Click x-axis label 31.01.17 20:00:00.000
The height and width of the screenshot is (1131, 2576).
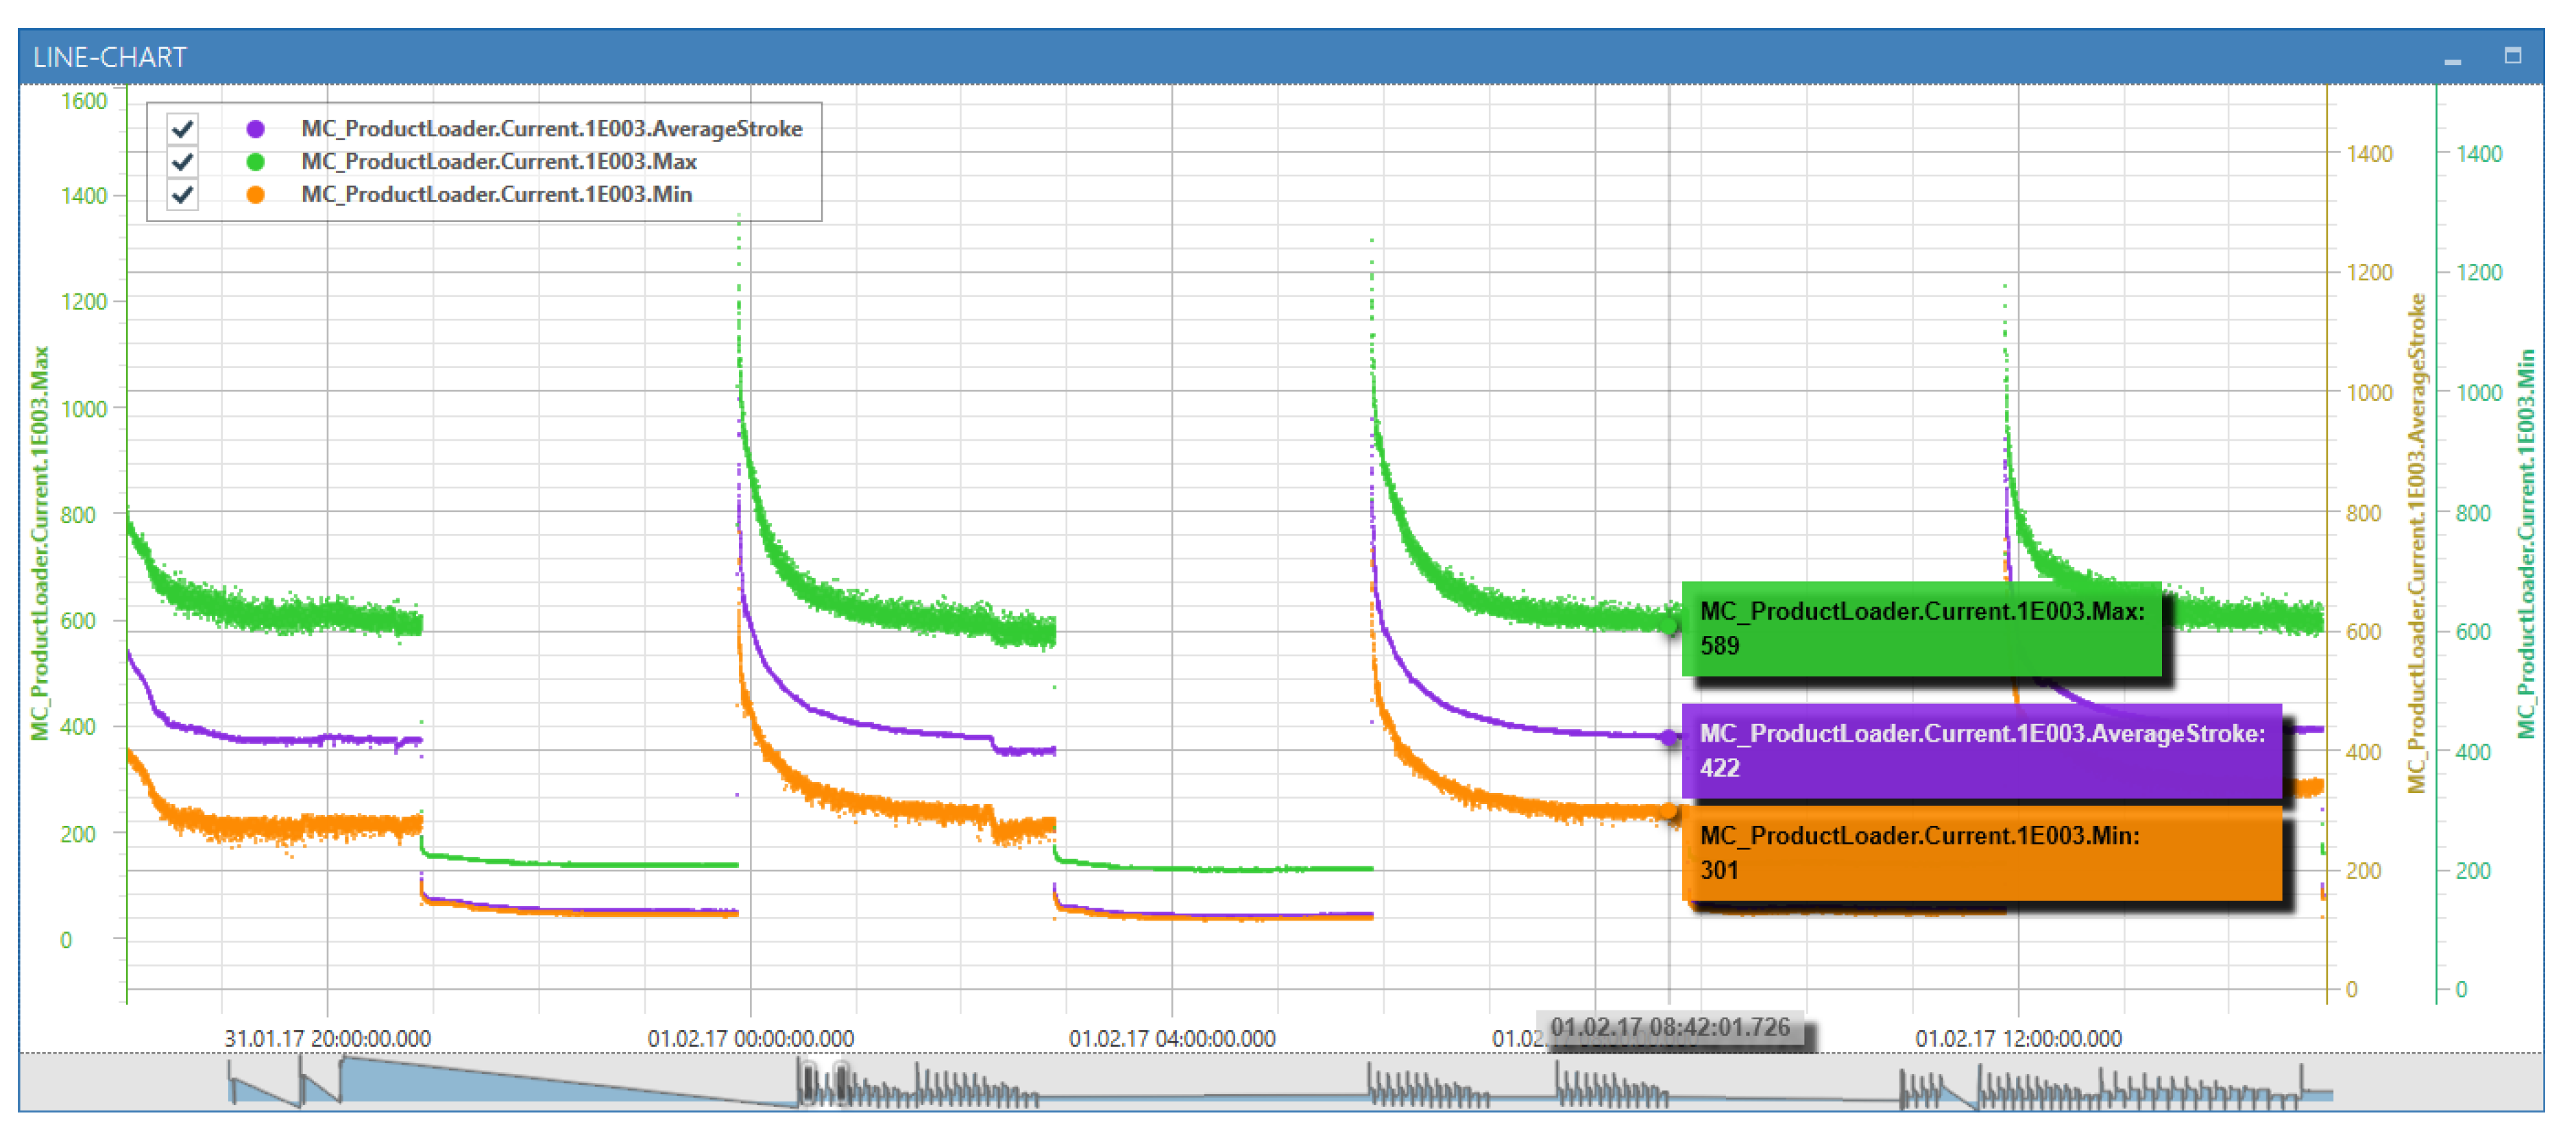pyautogui.click(x=328, y=1038)
